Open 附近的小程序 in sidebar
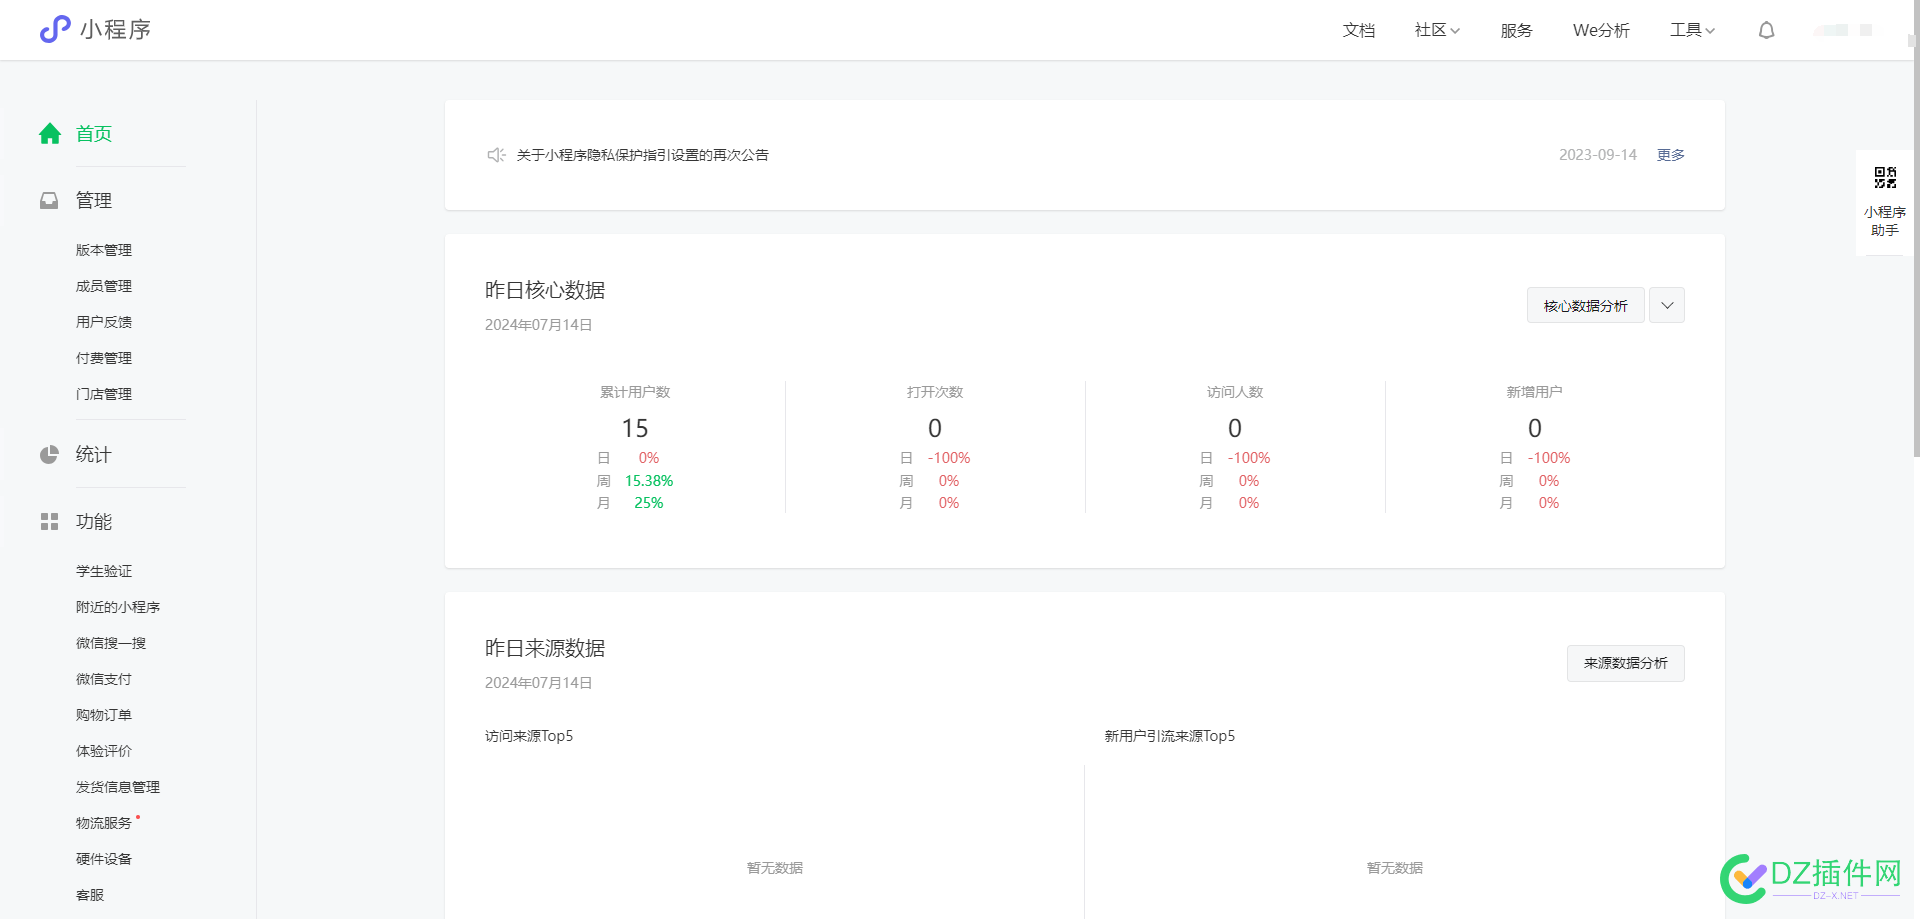Screen dimensions: 1920x919 [118, 607]
